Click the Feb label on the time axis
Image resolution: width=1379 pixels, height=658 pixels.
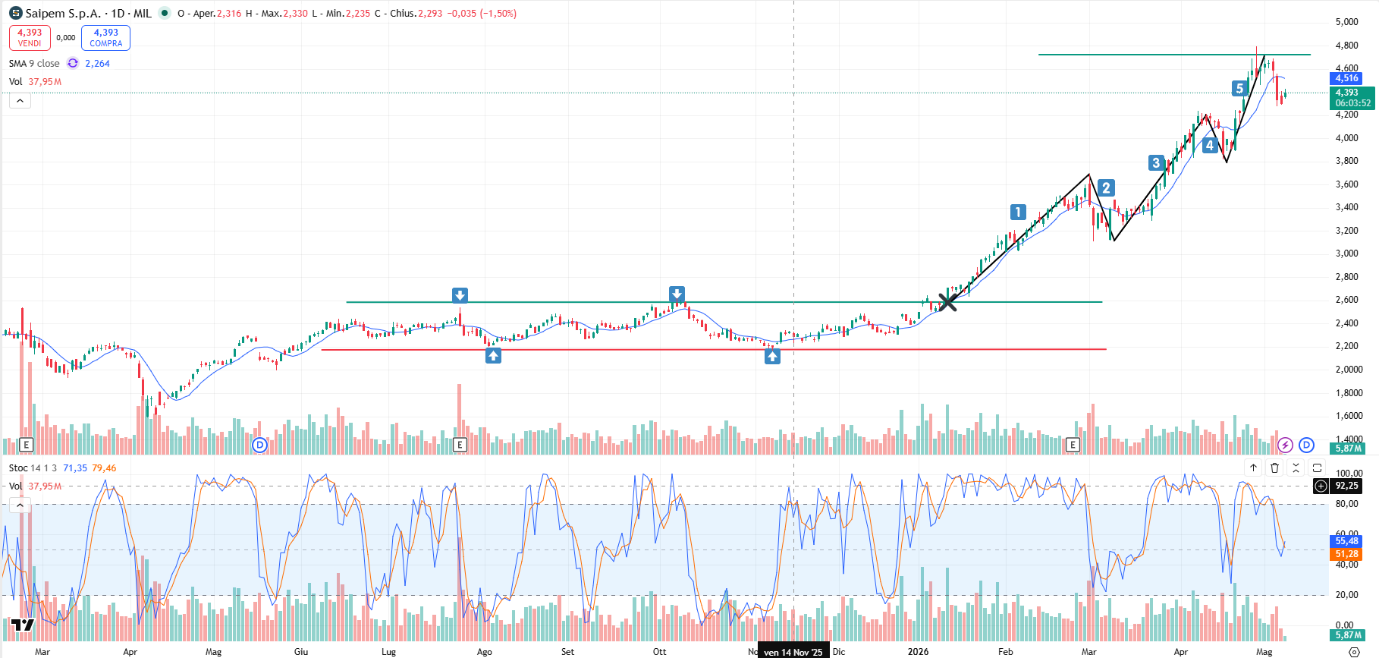coord(1005,651)
